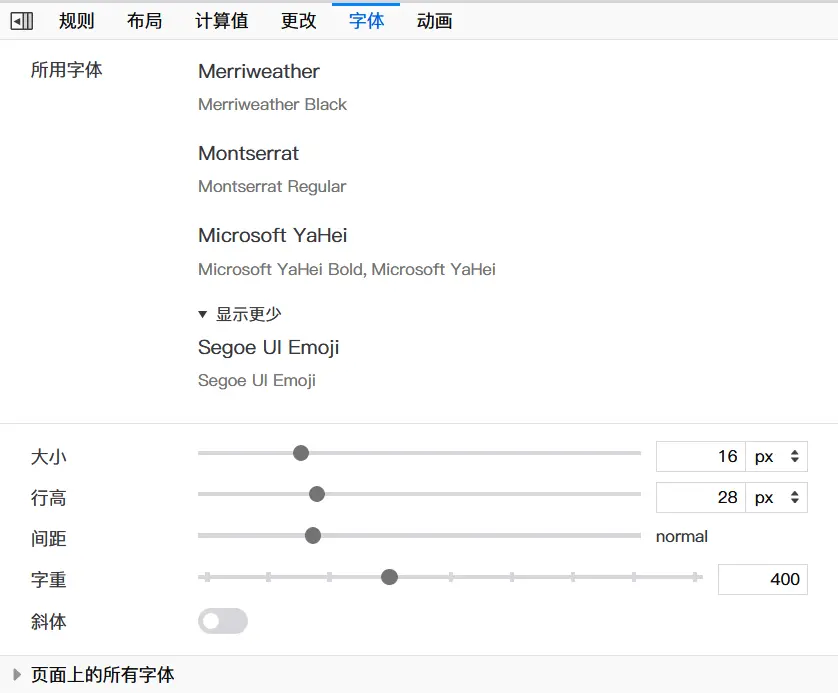Click the 字体 tab

366,21
